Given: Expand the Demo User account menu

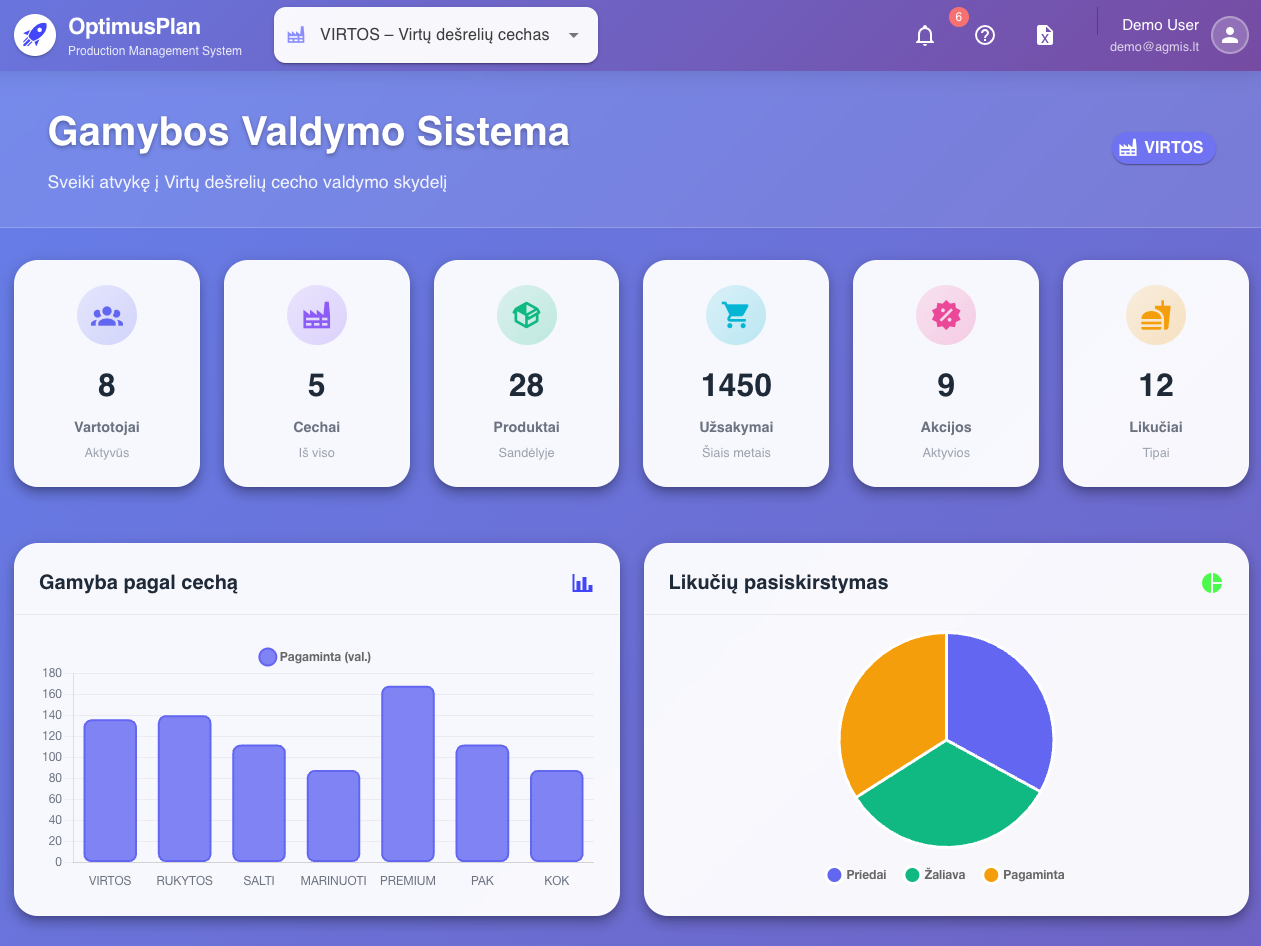Looking at the screenshot, I should (1229, 35).
